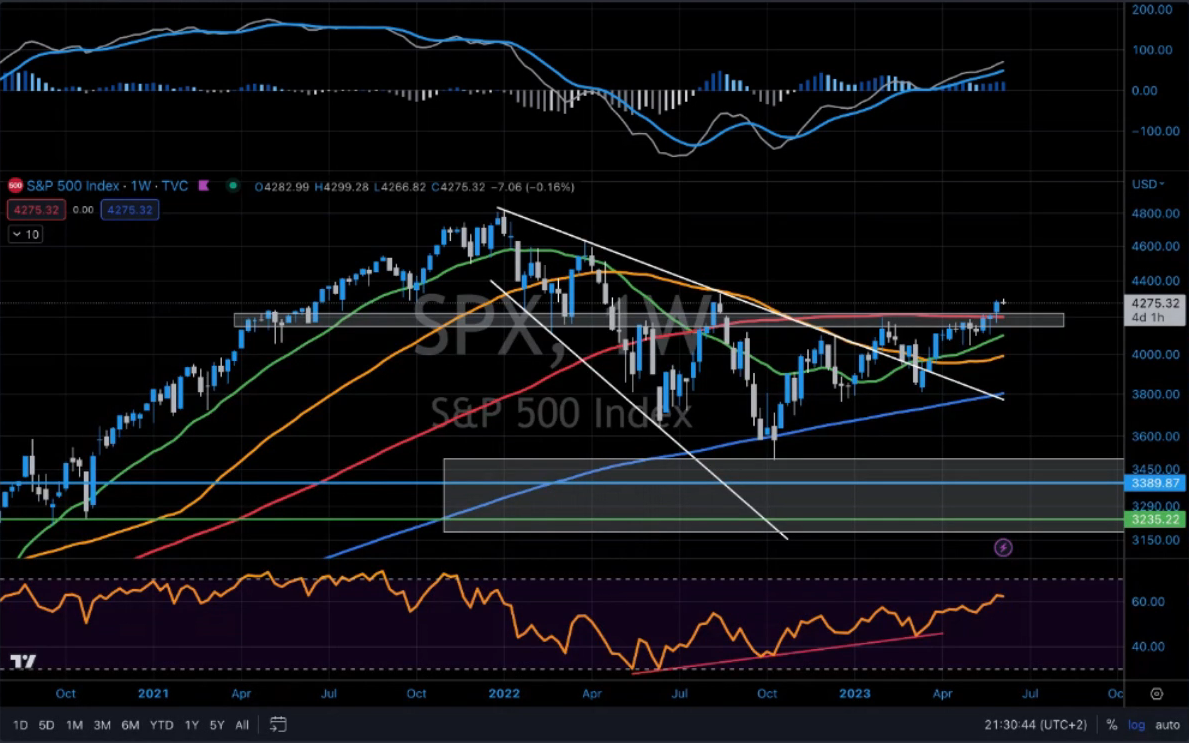Toggle log scale mode

point(1137,724)
